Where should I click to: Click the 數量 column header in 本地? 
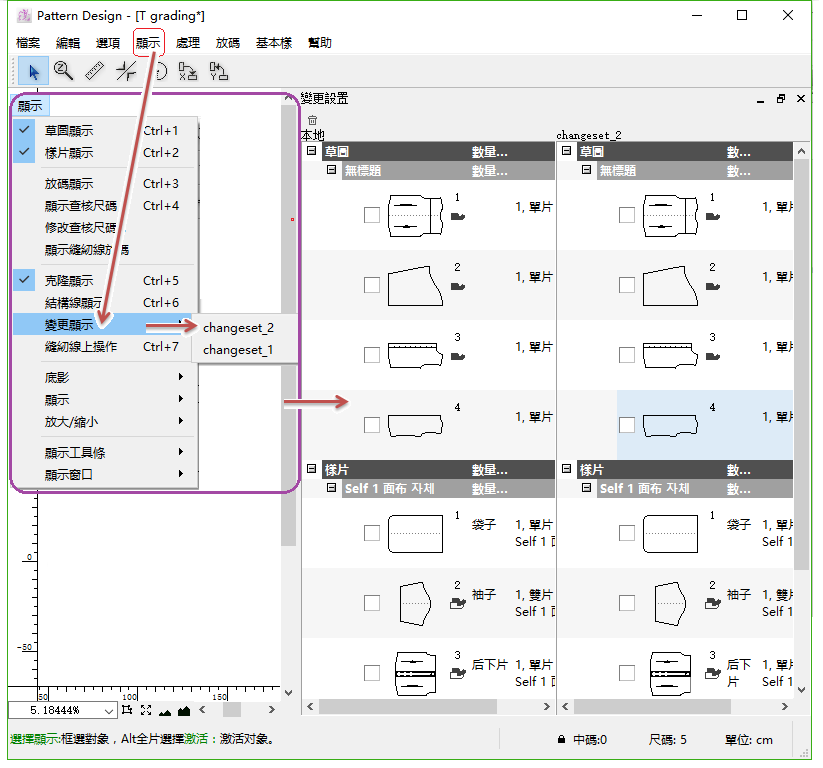(x=490, y=152)
